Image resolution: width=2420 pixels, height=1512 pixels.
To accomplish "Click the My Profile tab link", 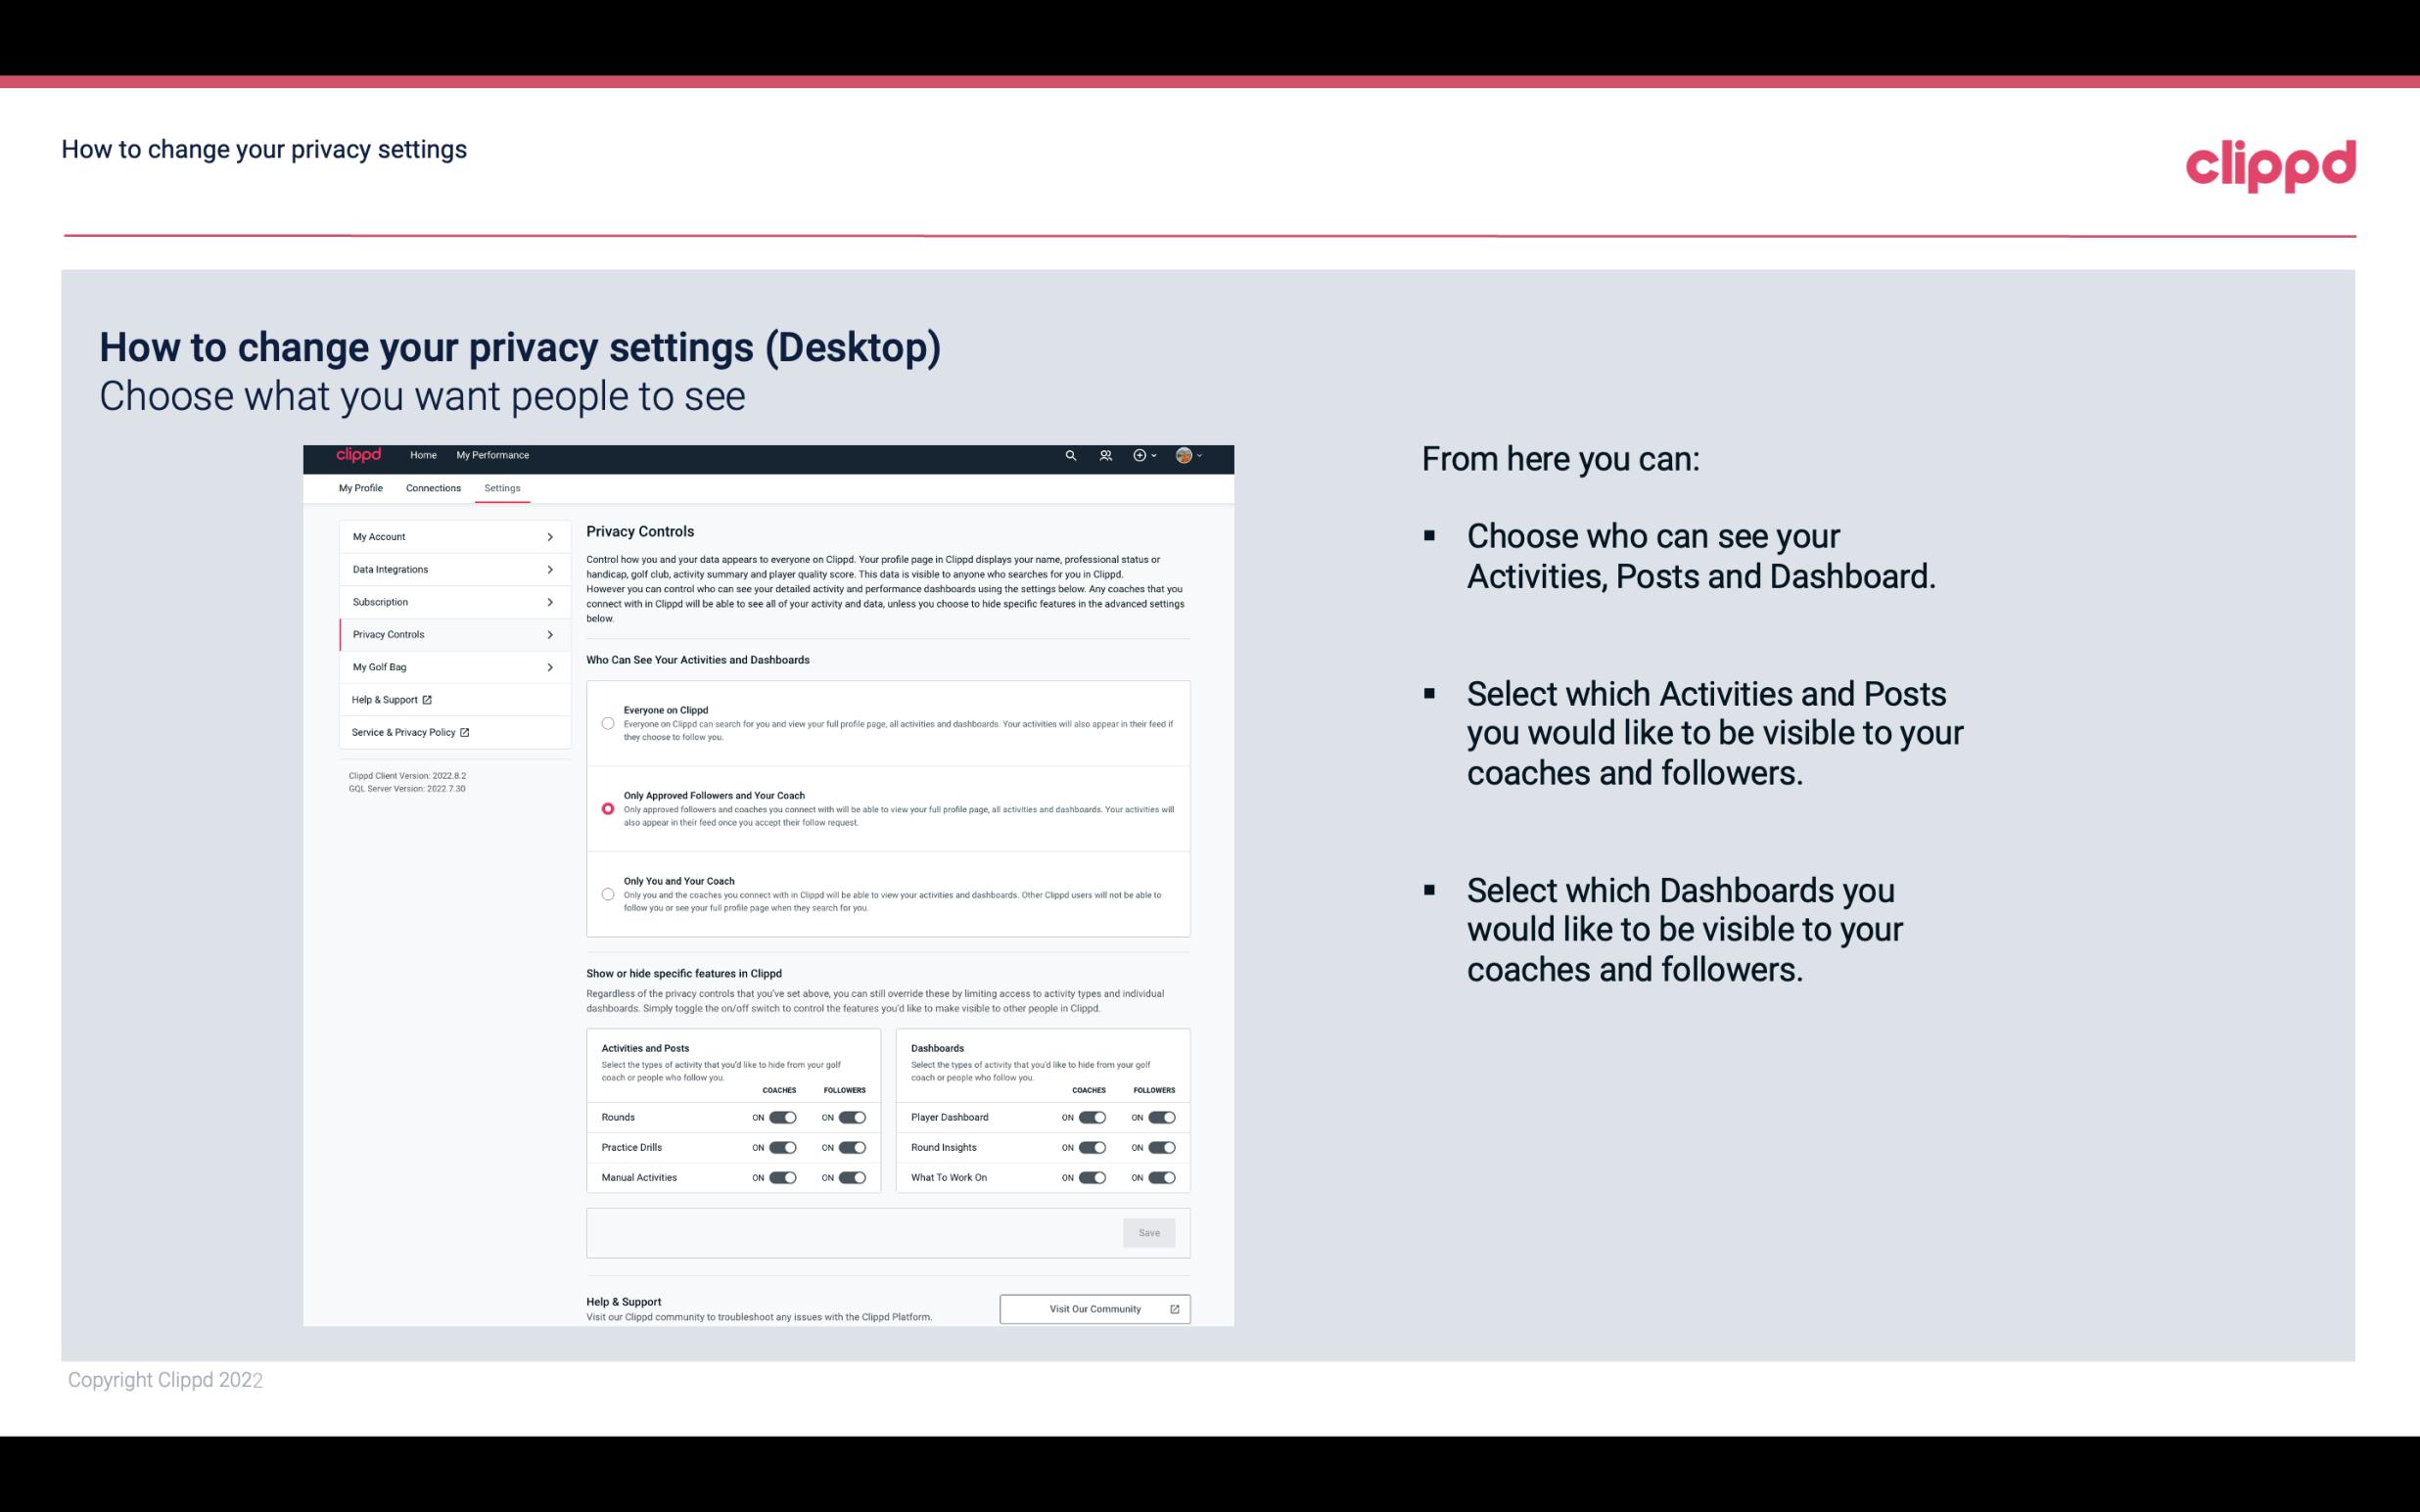I will 360,487.
